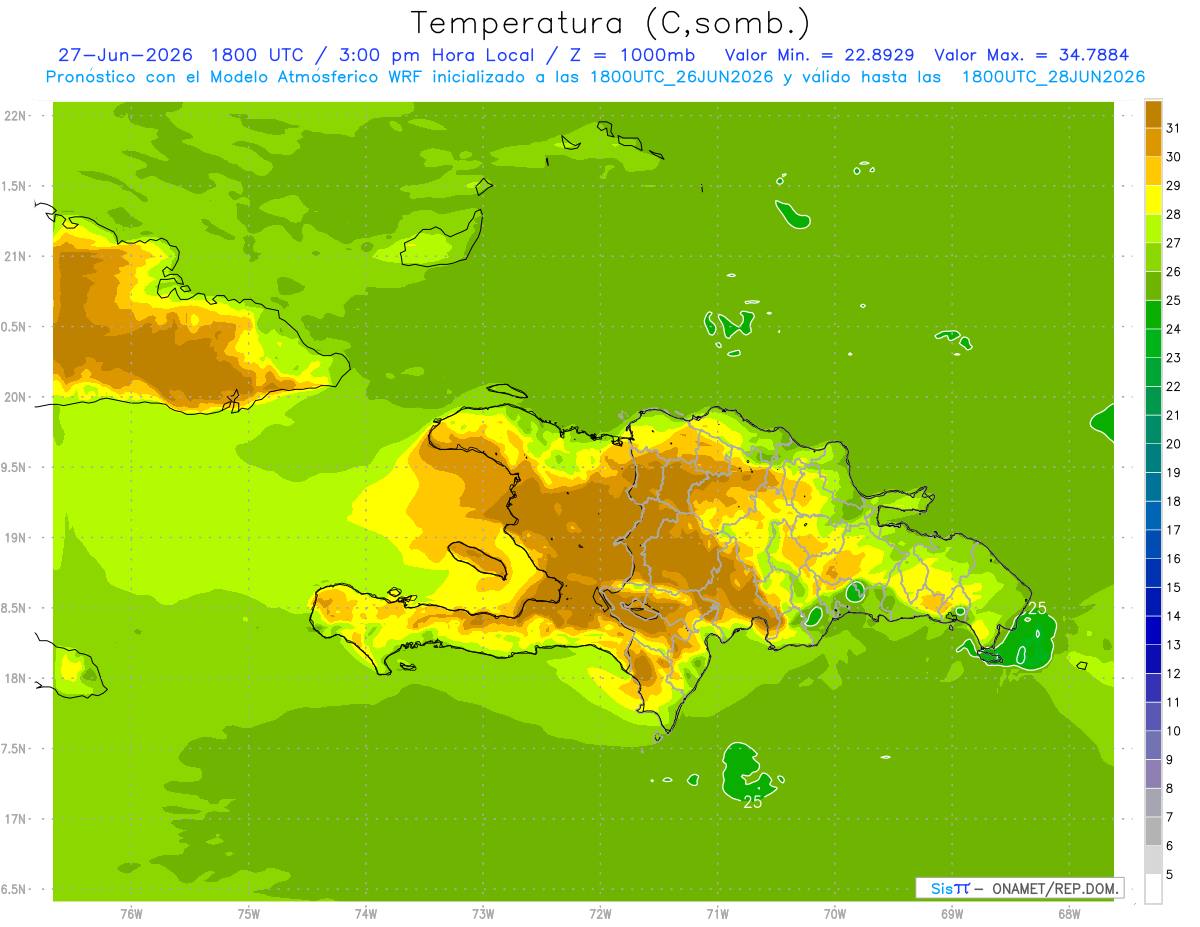Click the "SisTT - ONAMET/REP.DOM." credit box
This screenshot has height=927, width=1200.
coord(1019,888)
